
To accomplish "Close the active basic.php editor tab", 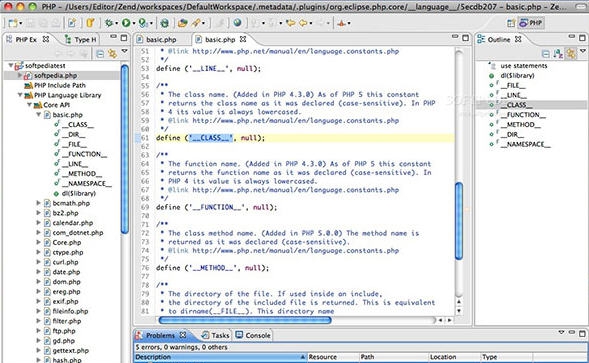I will (243, 39).
